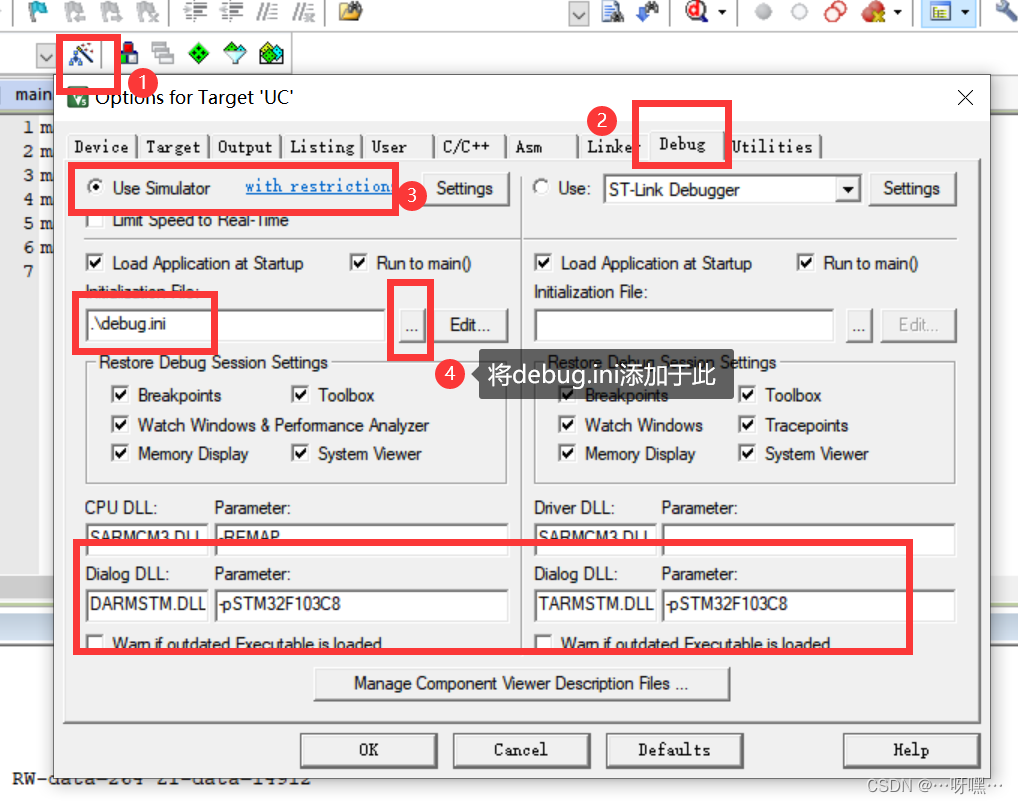Viewport: 1018px width, 804px height.
Task: Open the ST-Link Debugger dropdown
Action: [x=847, y=190]
